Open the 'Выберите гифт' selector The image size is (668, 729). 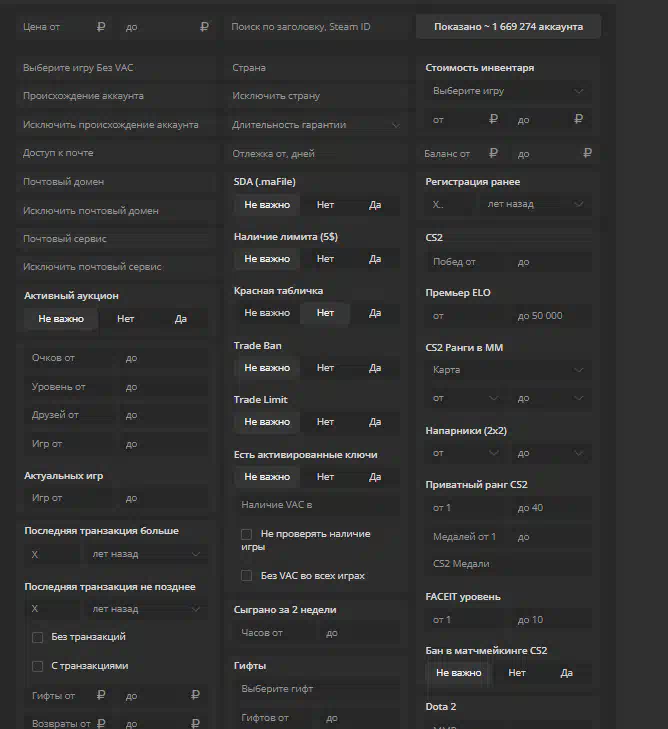317,689
